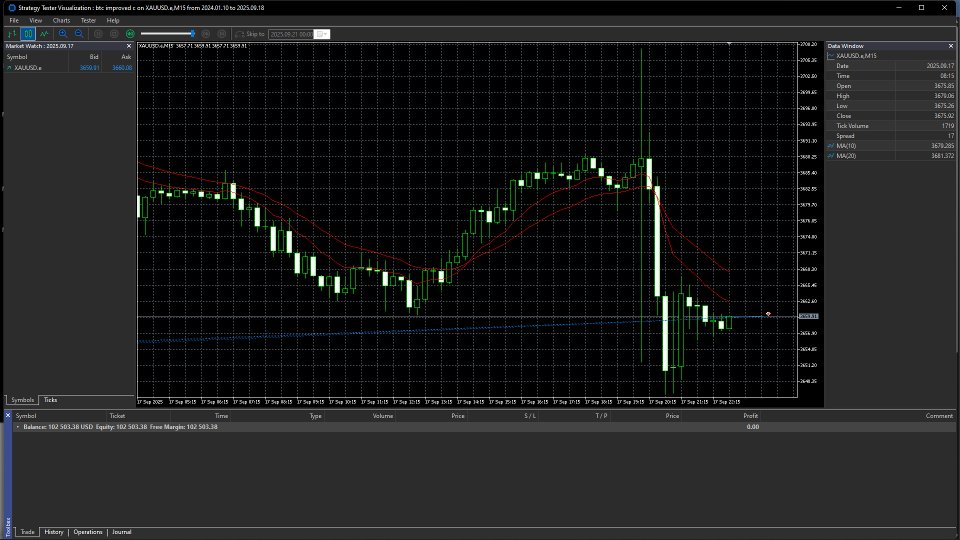Open the View menu

click(x=36, y=20)
